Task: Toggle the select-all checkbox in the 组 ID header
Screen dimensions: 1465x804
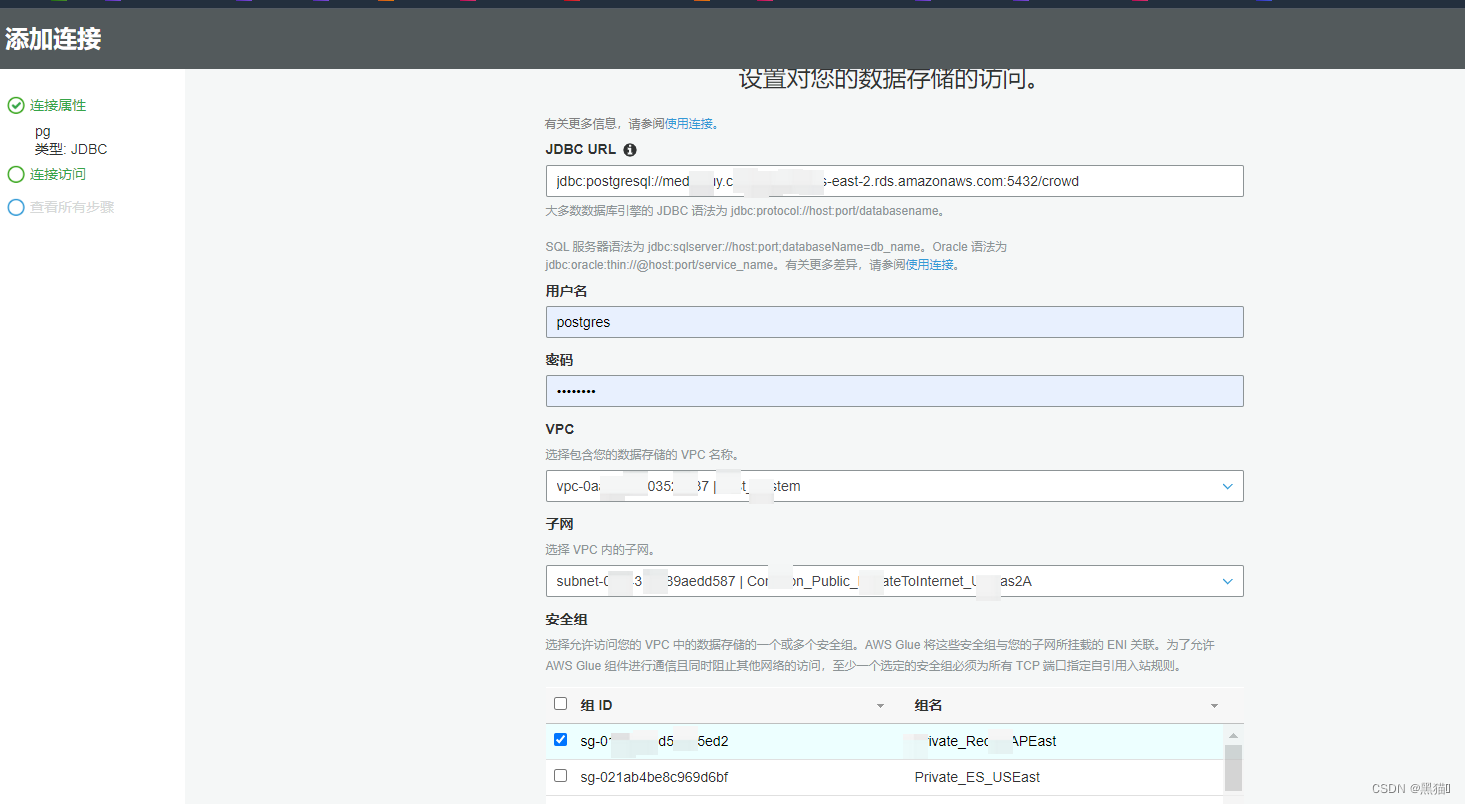Action: (560, 704)
